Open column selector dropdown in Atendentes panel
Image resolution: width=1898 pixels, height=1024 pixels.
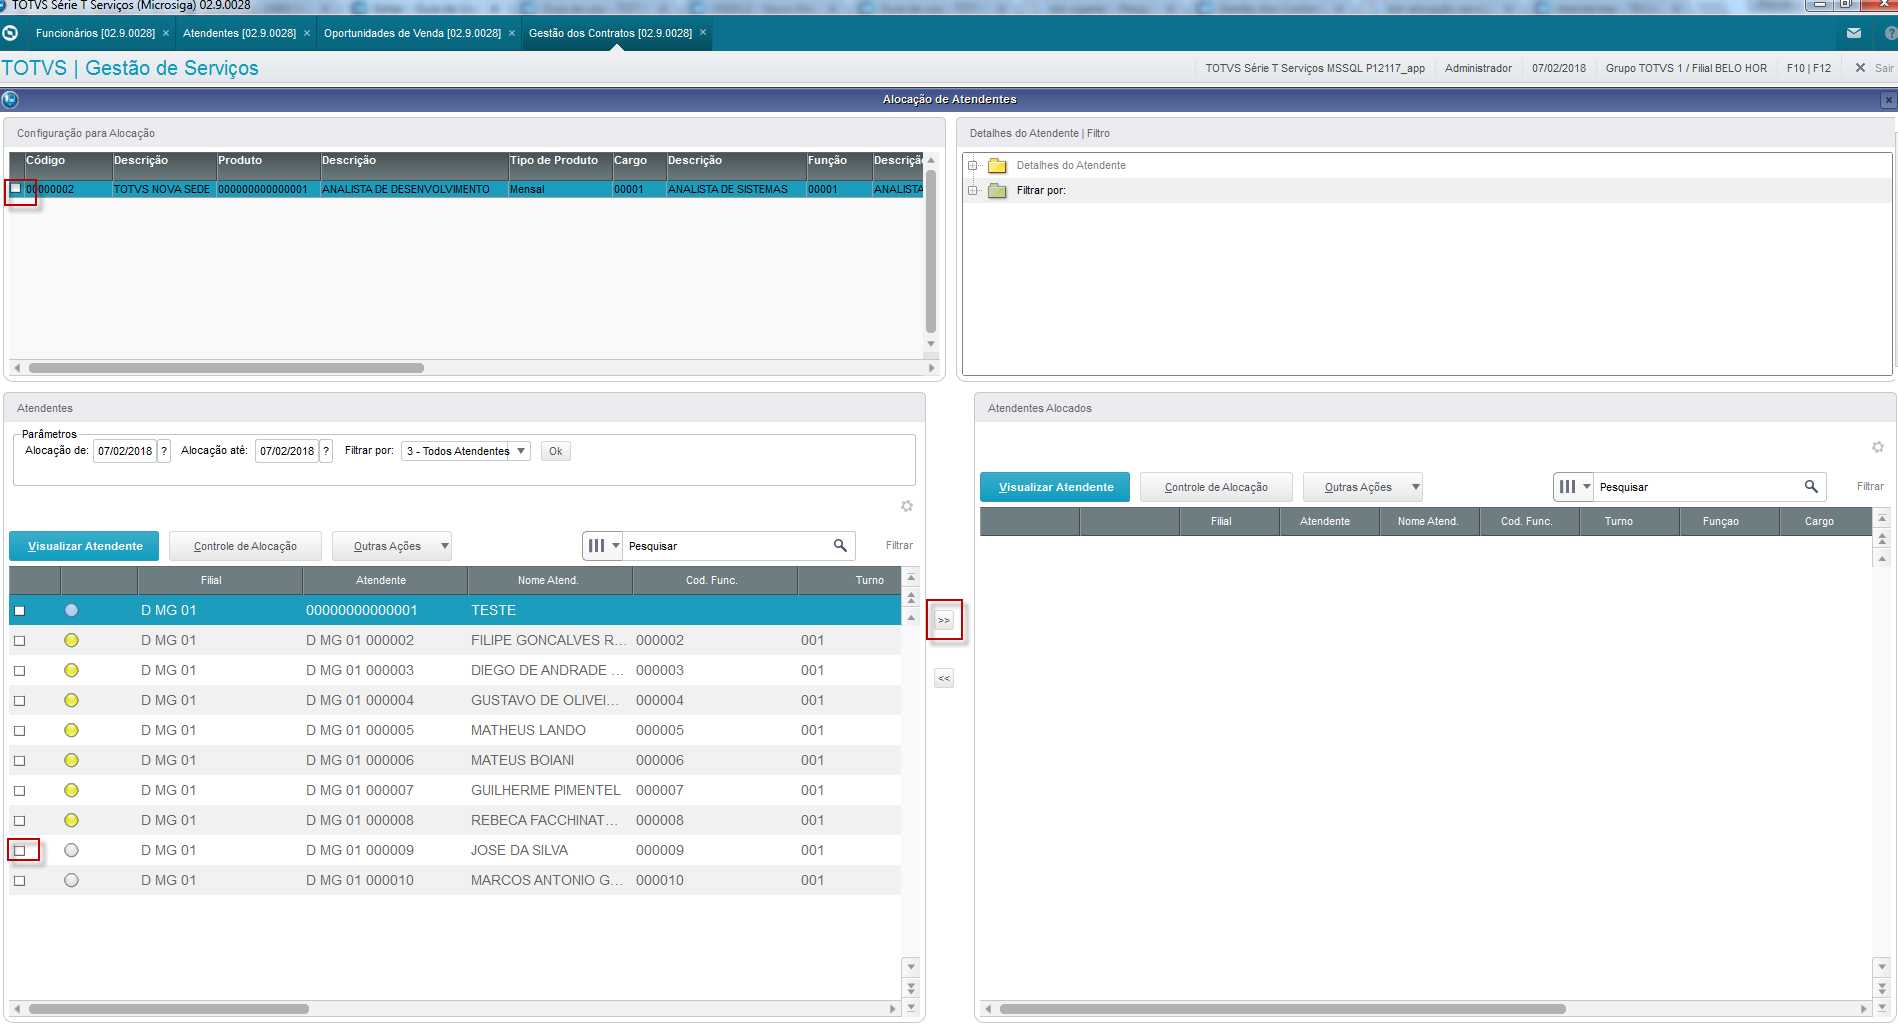603,546
